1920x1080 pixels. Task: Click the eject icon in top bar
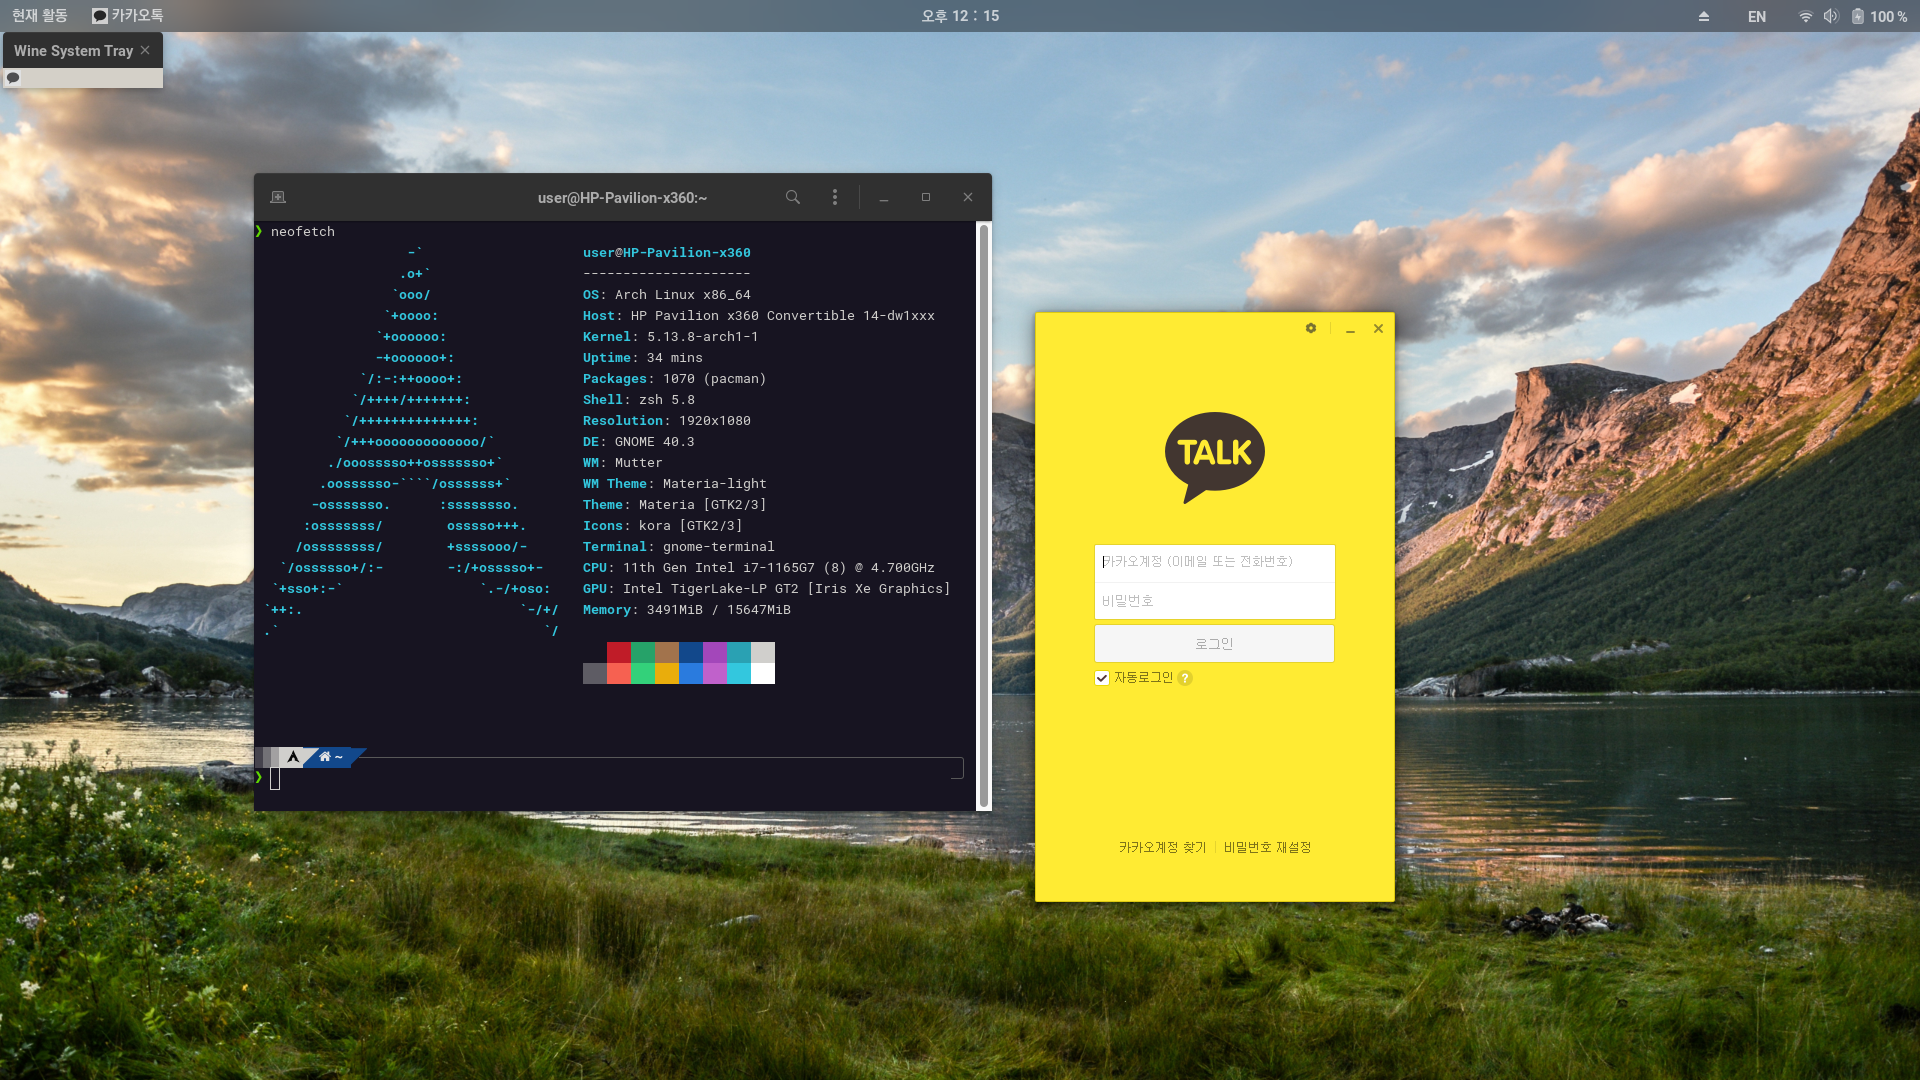click(1704, 16)
